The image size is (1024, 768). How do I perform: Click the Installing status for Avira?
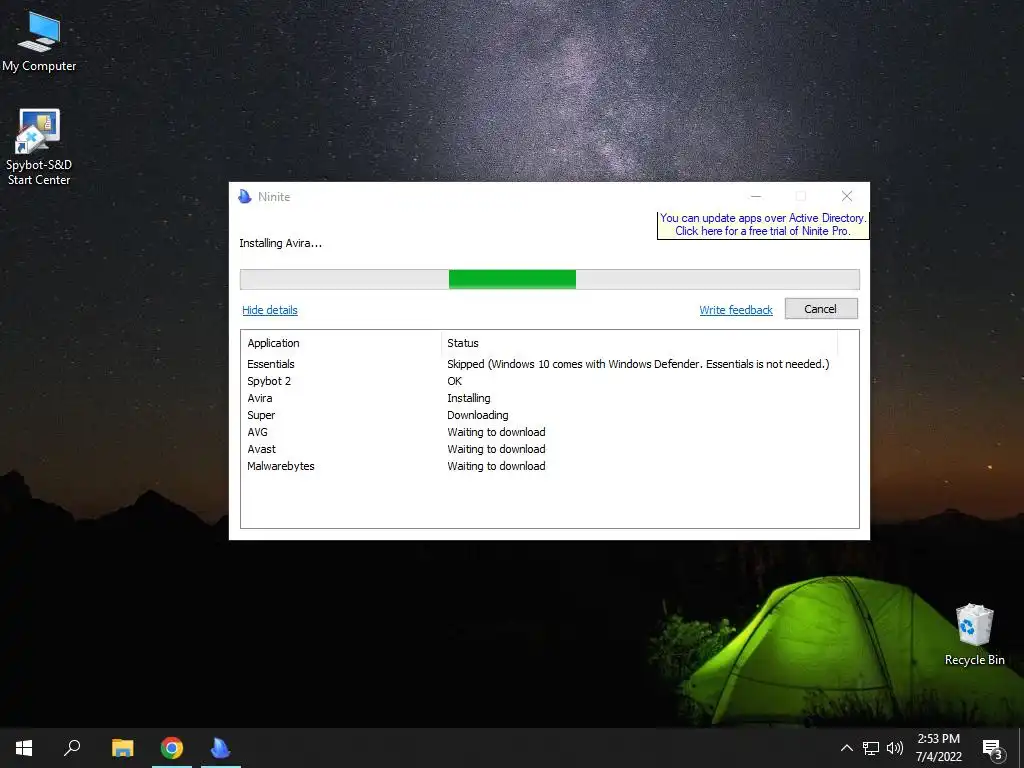[469, 398]
